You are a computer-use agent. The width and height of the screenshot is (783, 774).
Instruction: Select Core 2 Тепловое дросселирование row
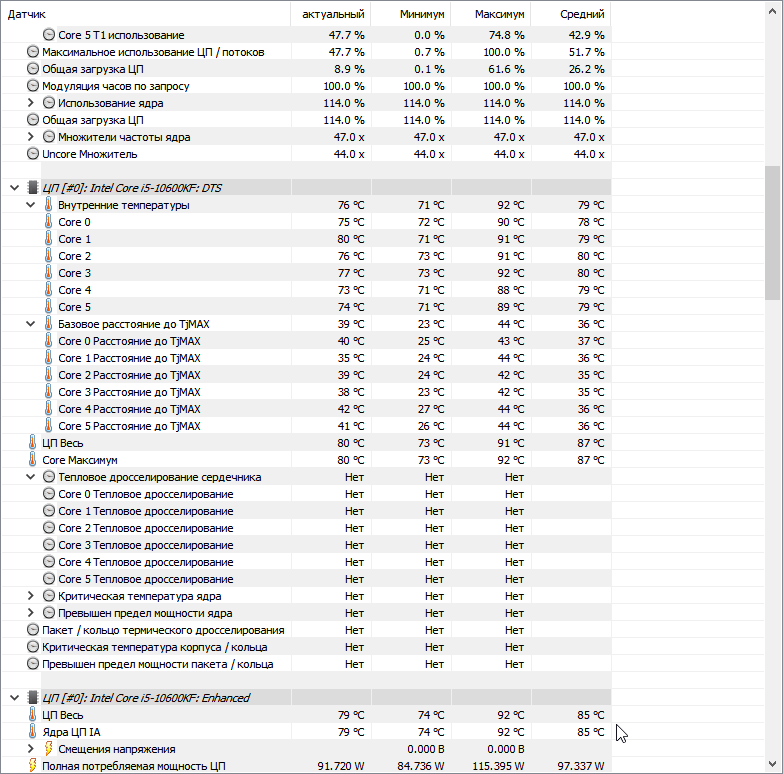306,528
